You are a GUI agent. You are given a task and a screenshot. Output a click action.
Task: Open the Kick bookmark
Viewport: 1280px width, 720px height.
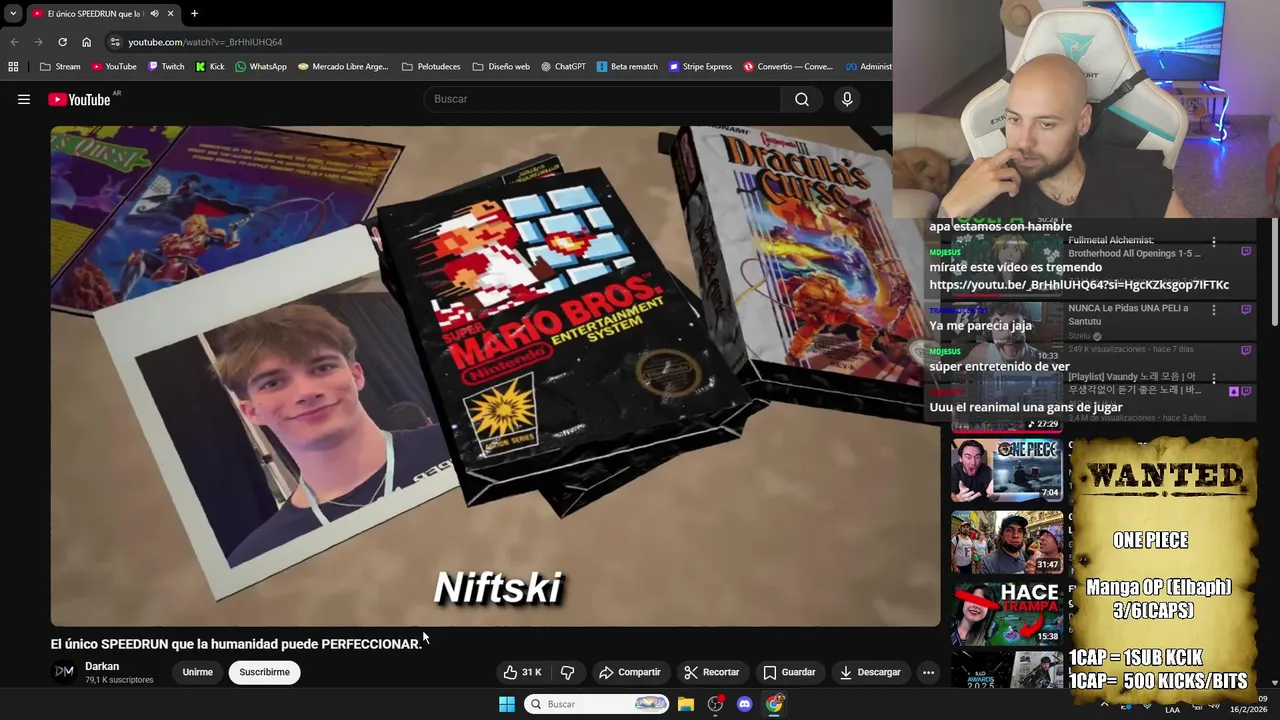(210, 67)
